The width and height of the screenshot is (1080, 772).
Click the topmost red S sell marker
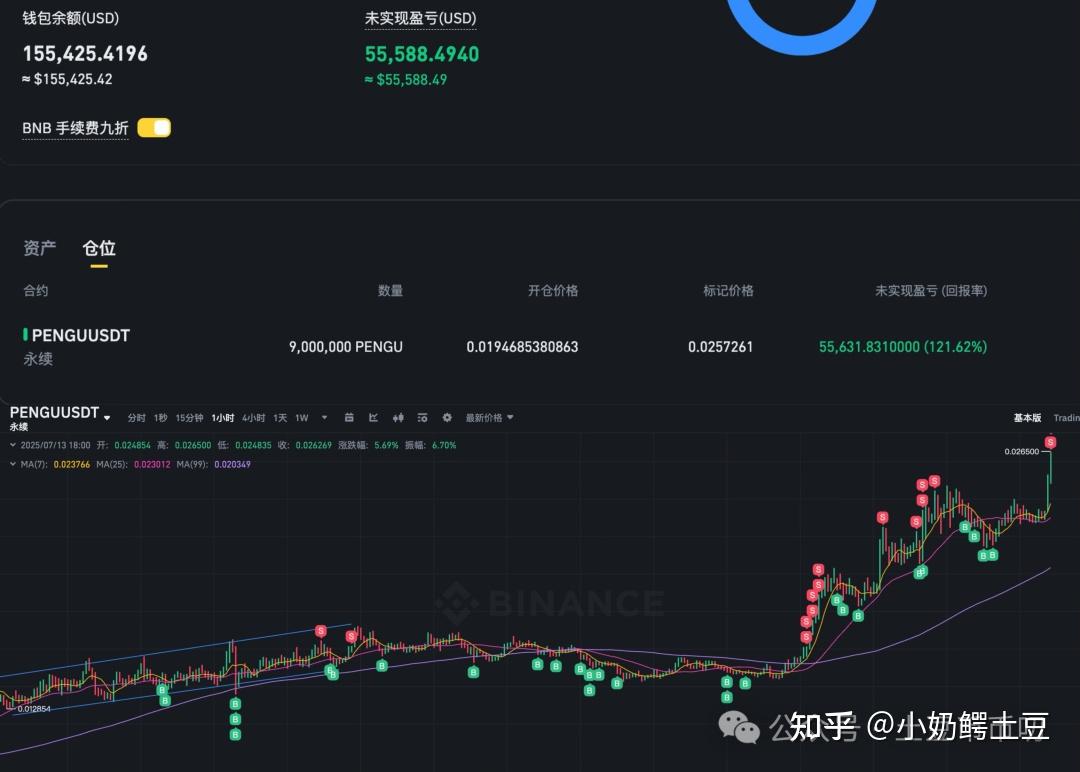coord(1050,442)
